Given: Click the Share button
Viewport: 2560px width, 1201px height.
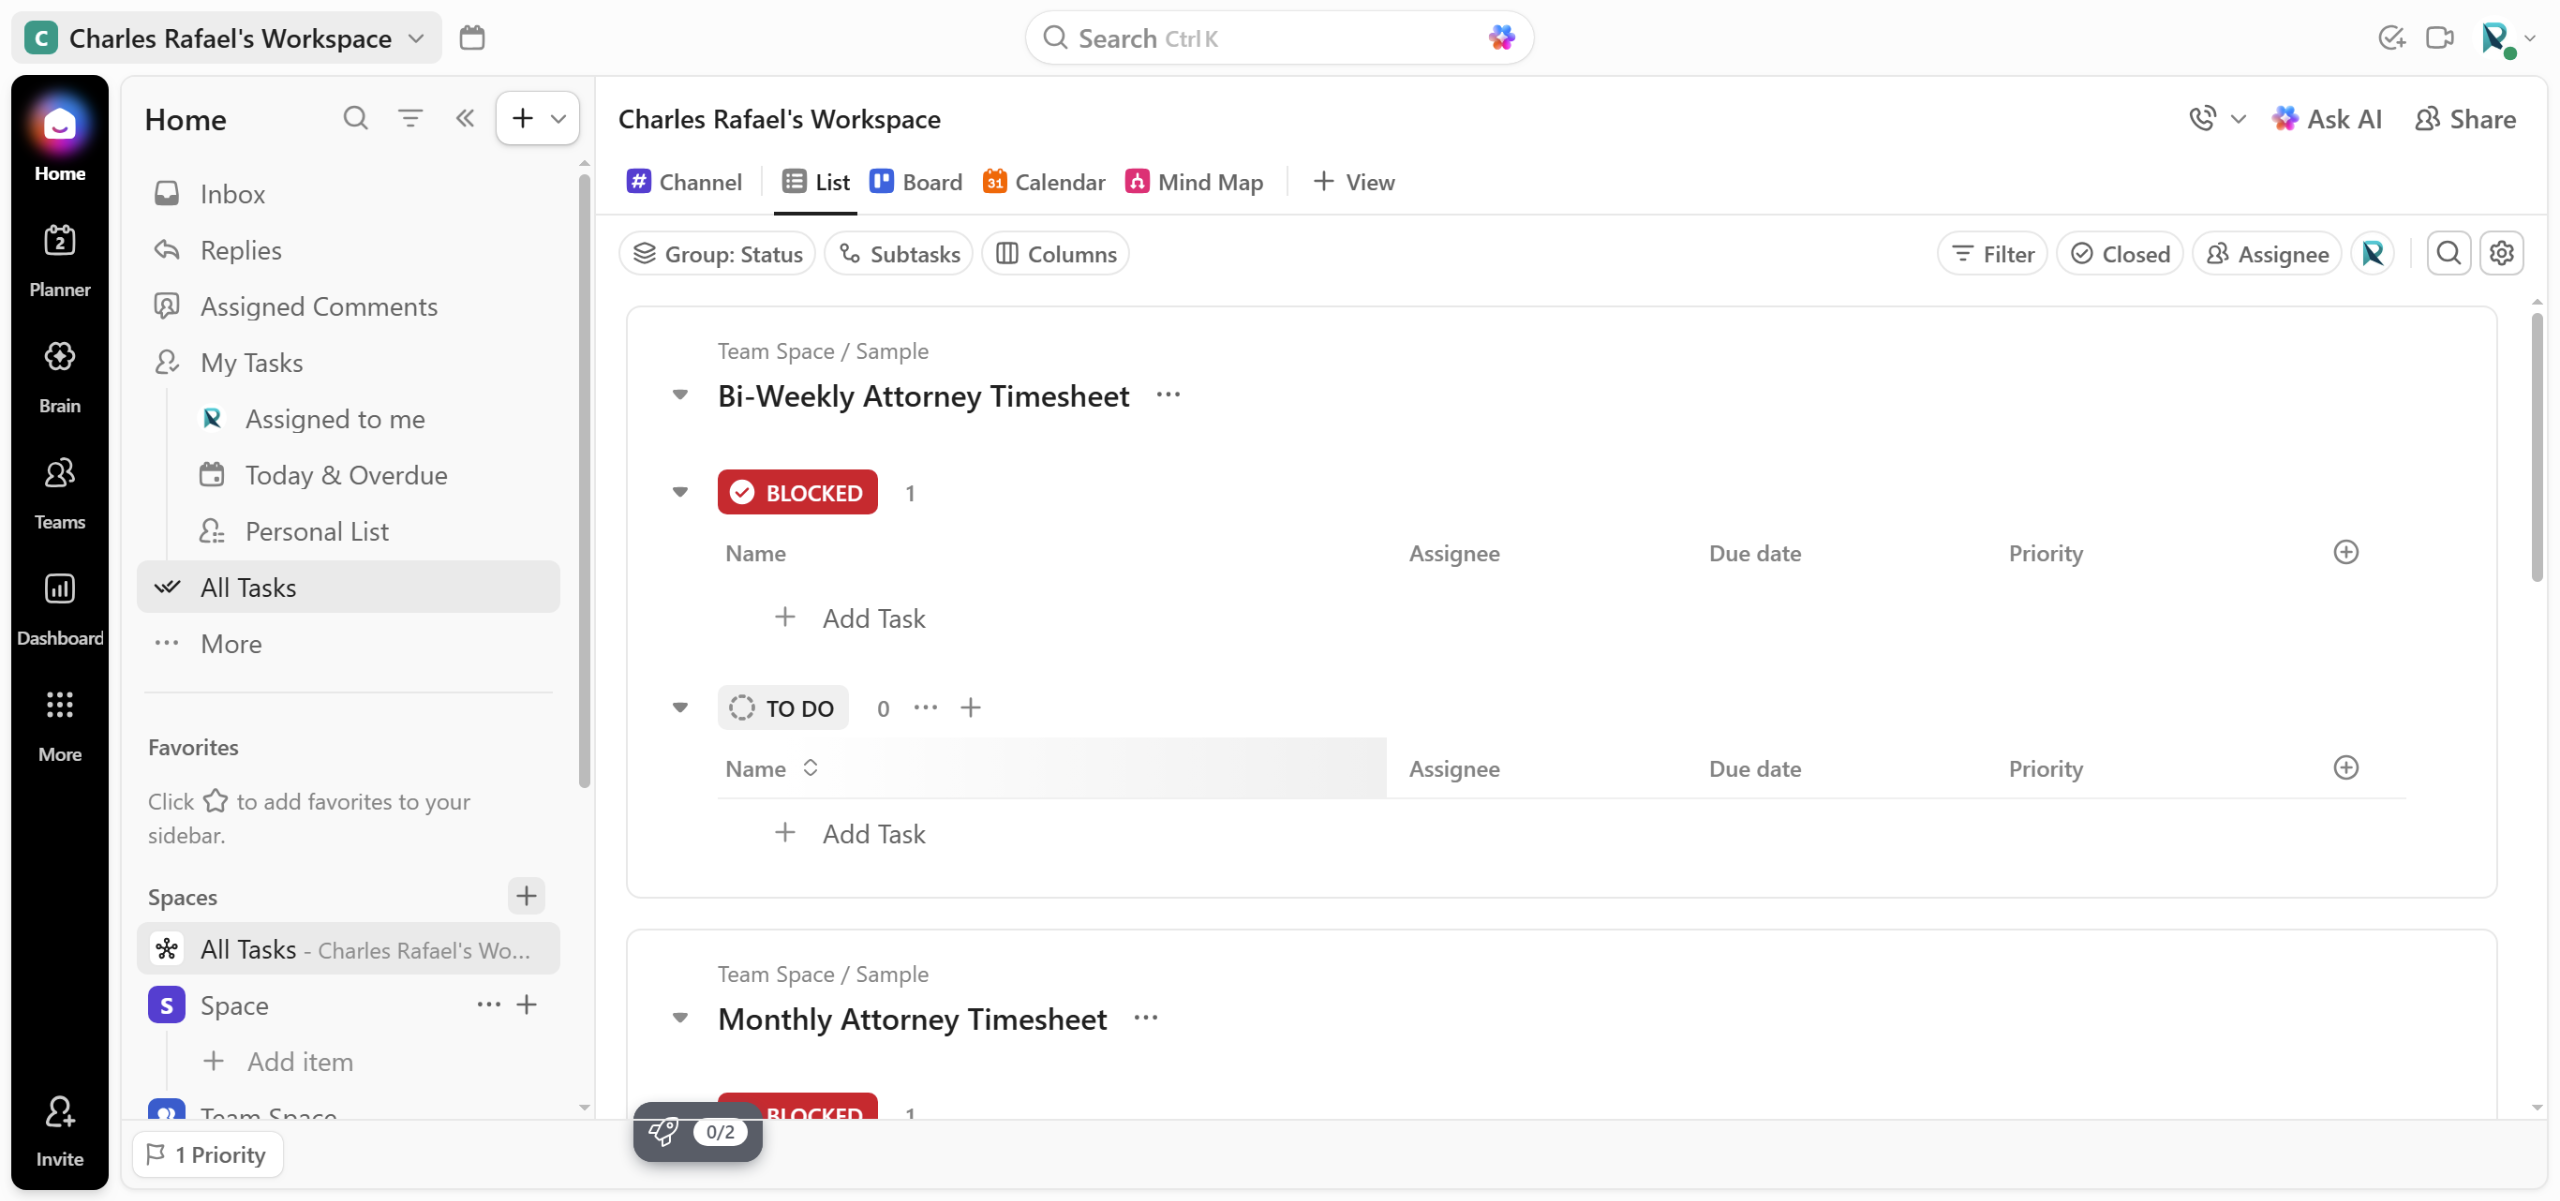Looking at the screenshot, I should (2464, 119).
